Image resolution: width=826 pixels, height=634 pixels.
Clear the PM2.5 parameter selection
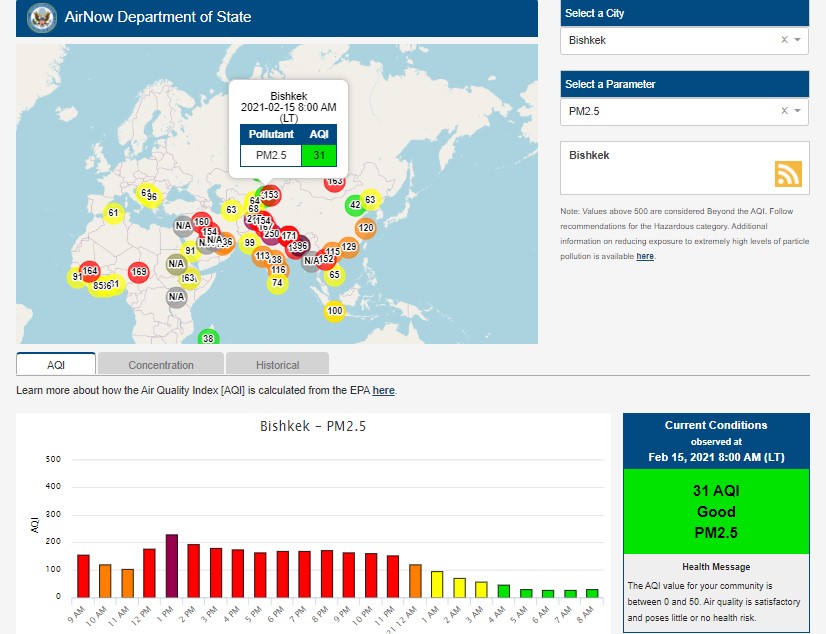point(785,111)
